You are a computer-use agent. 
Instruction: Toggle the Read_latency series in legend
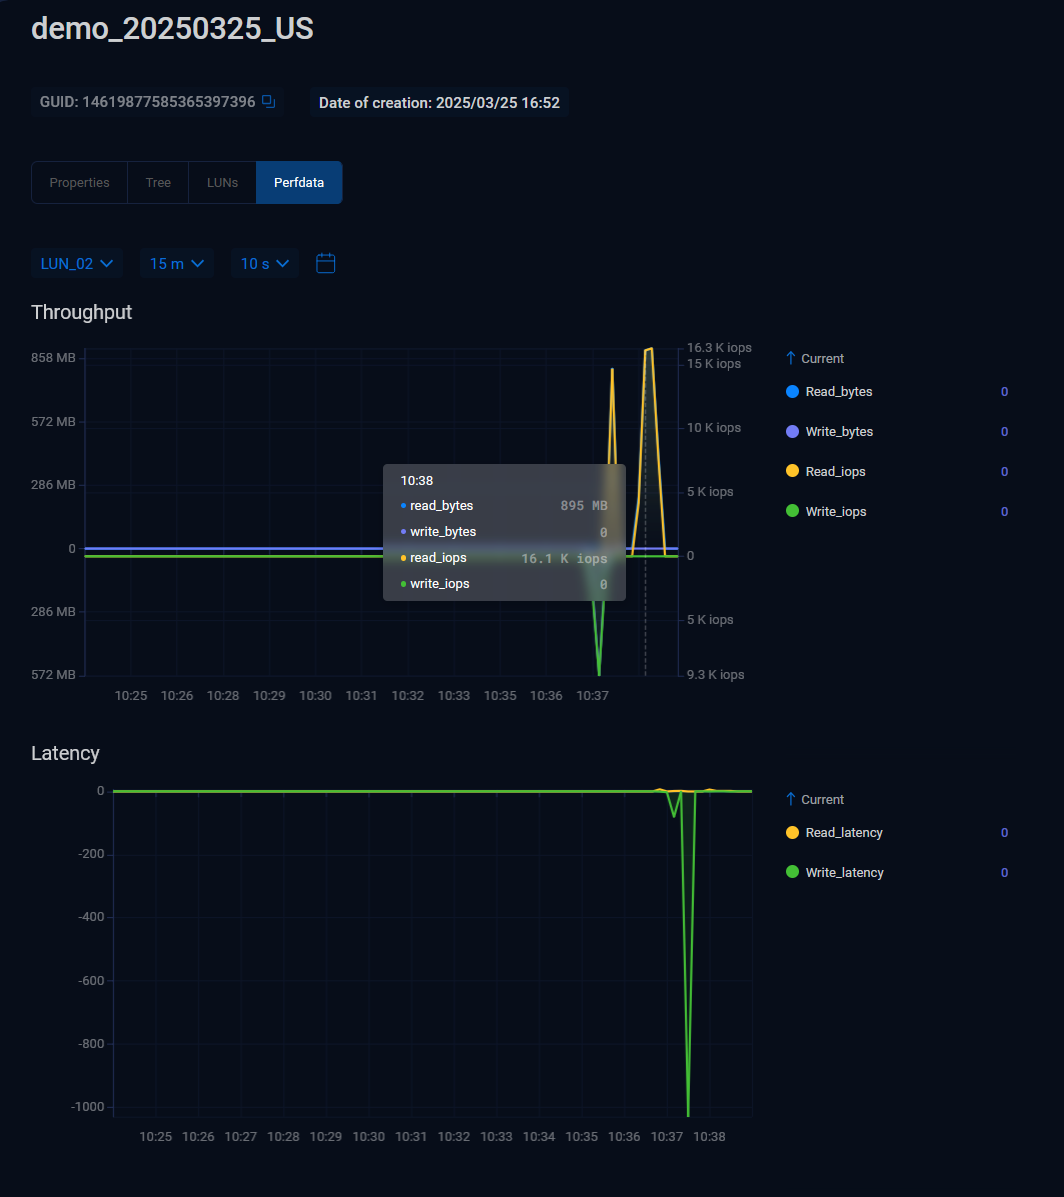click(x=843, y=833)
